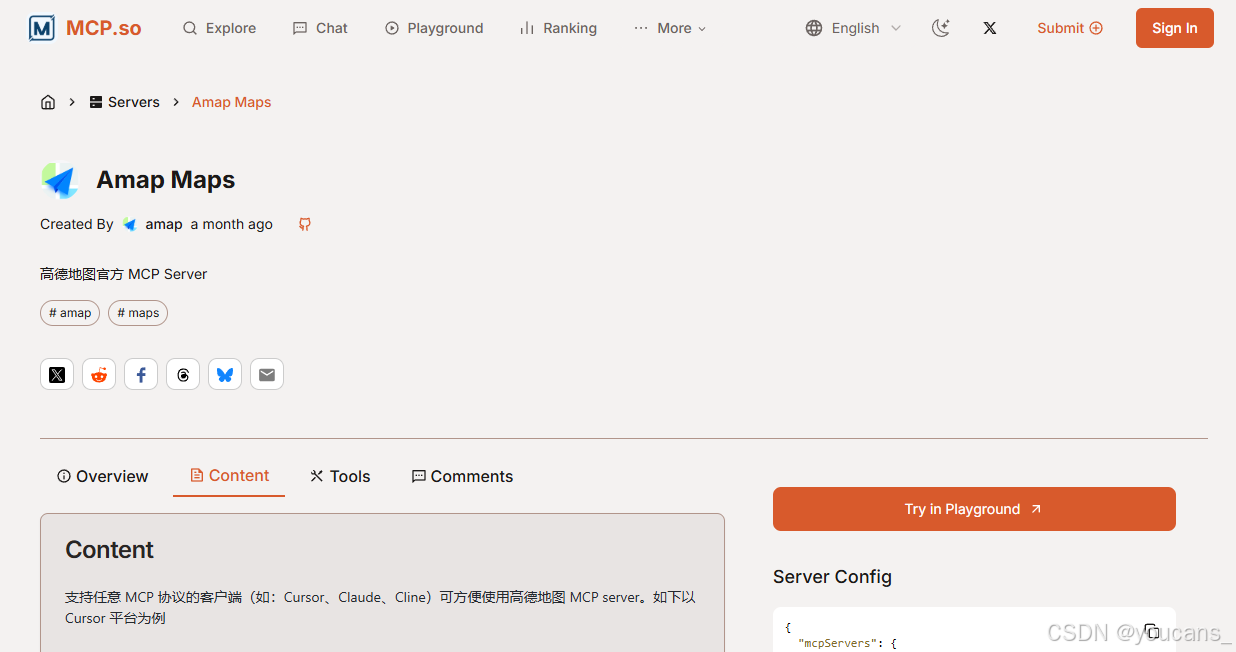This screenshot has width=1236, height=652.
Task: Click the "mcpServers" line in config
Action: [847, 643]
